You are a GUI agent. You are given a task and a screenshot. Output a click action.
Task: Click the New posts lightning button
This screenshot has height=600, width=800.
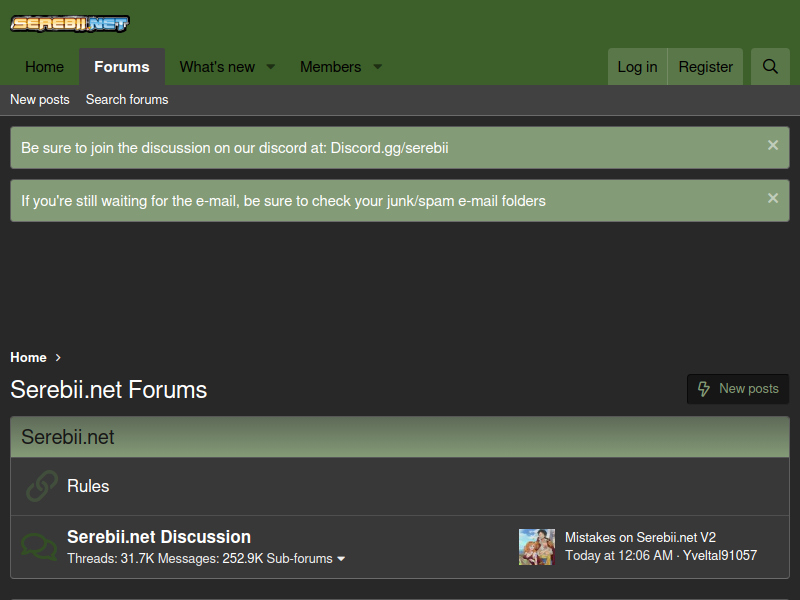(x=738, y=389)
